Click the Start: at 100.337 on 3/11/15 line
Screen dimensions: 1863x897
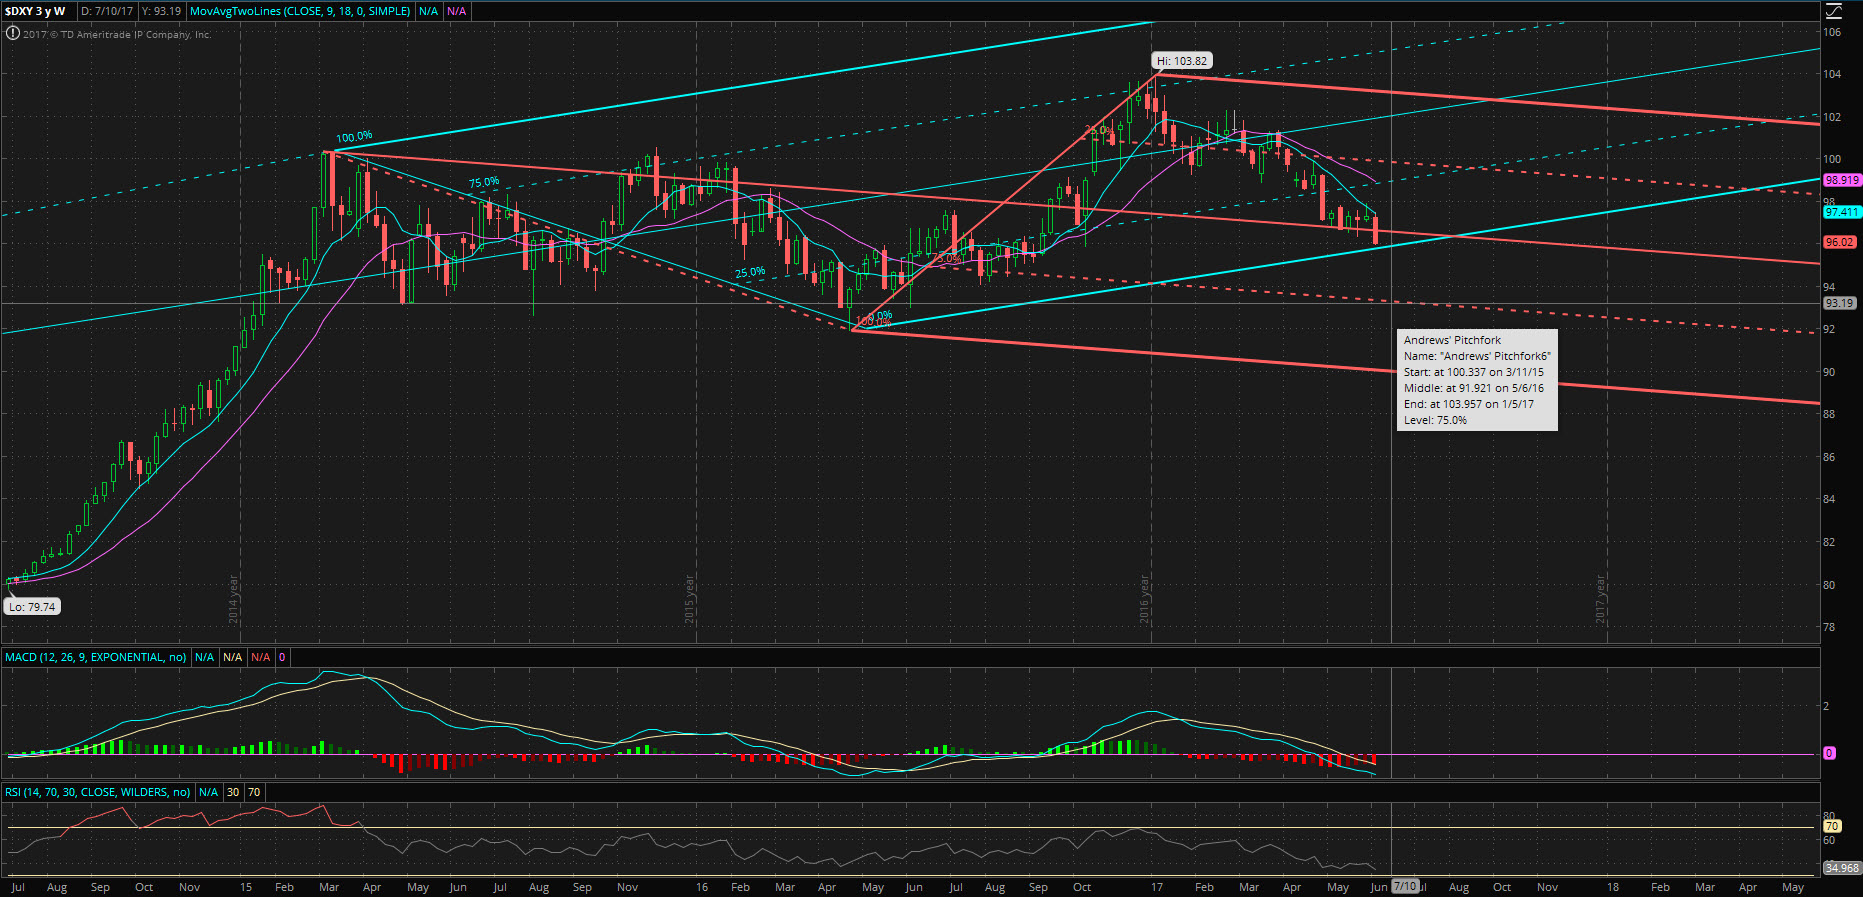coord(1473,372)
